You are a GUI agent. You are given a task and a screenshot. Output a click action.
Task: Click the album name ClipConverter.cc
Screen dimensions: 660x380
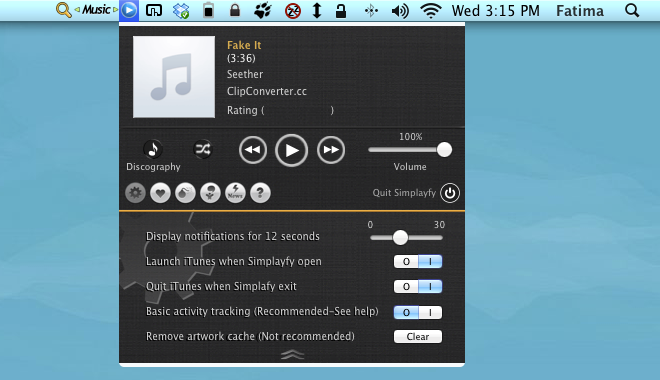coord(266,91)
